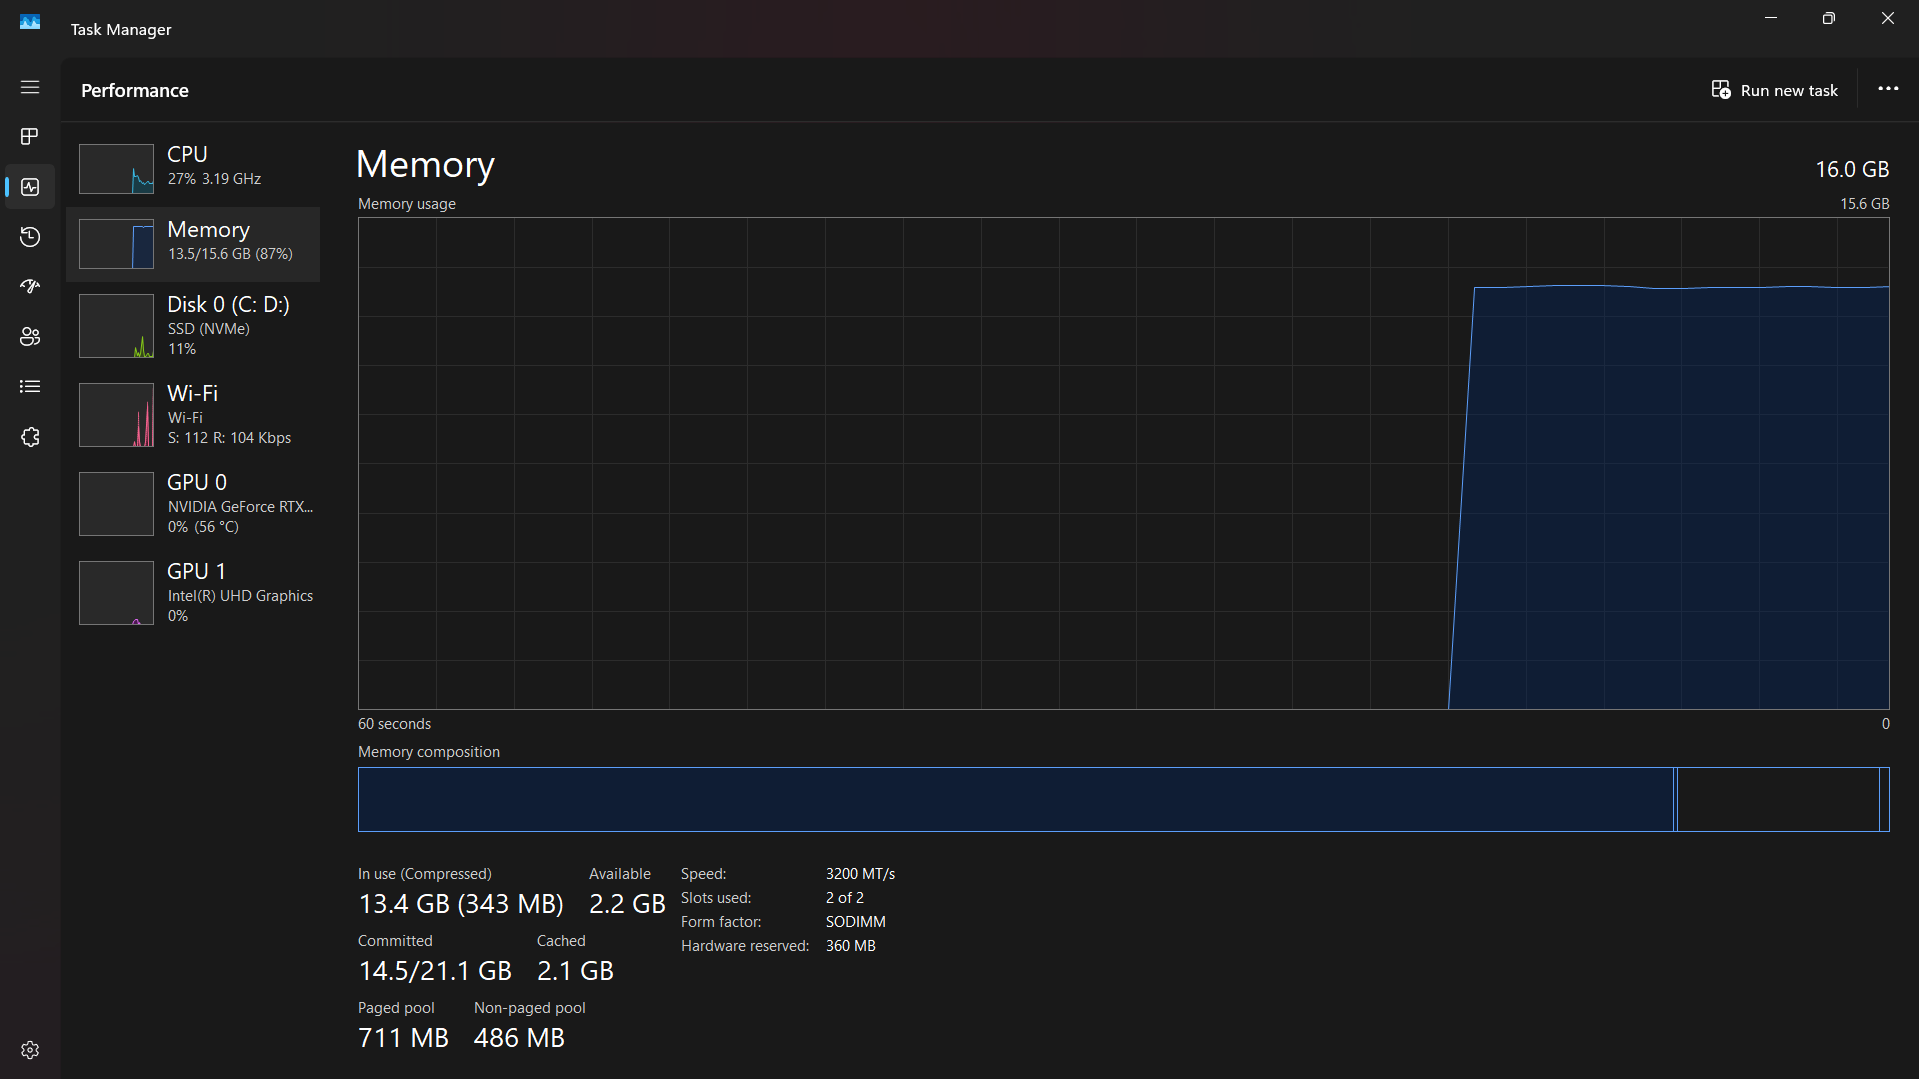Expand the navigation sidebar menu
This screenshot has height=1079, width=1919.
(29, 88)
